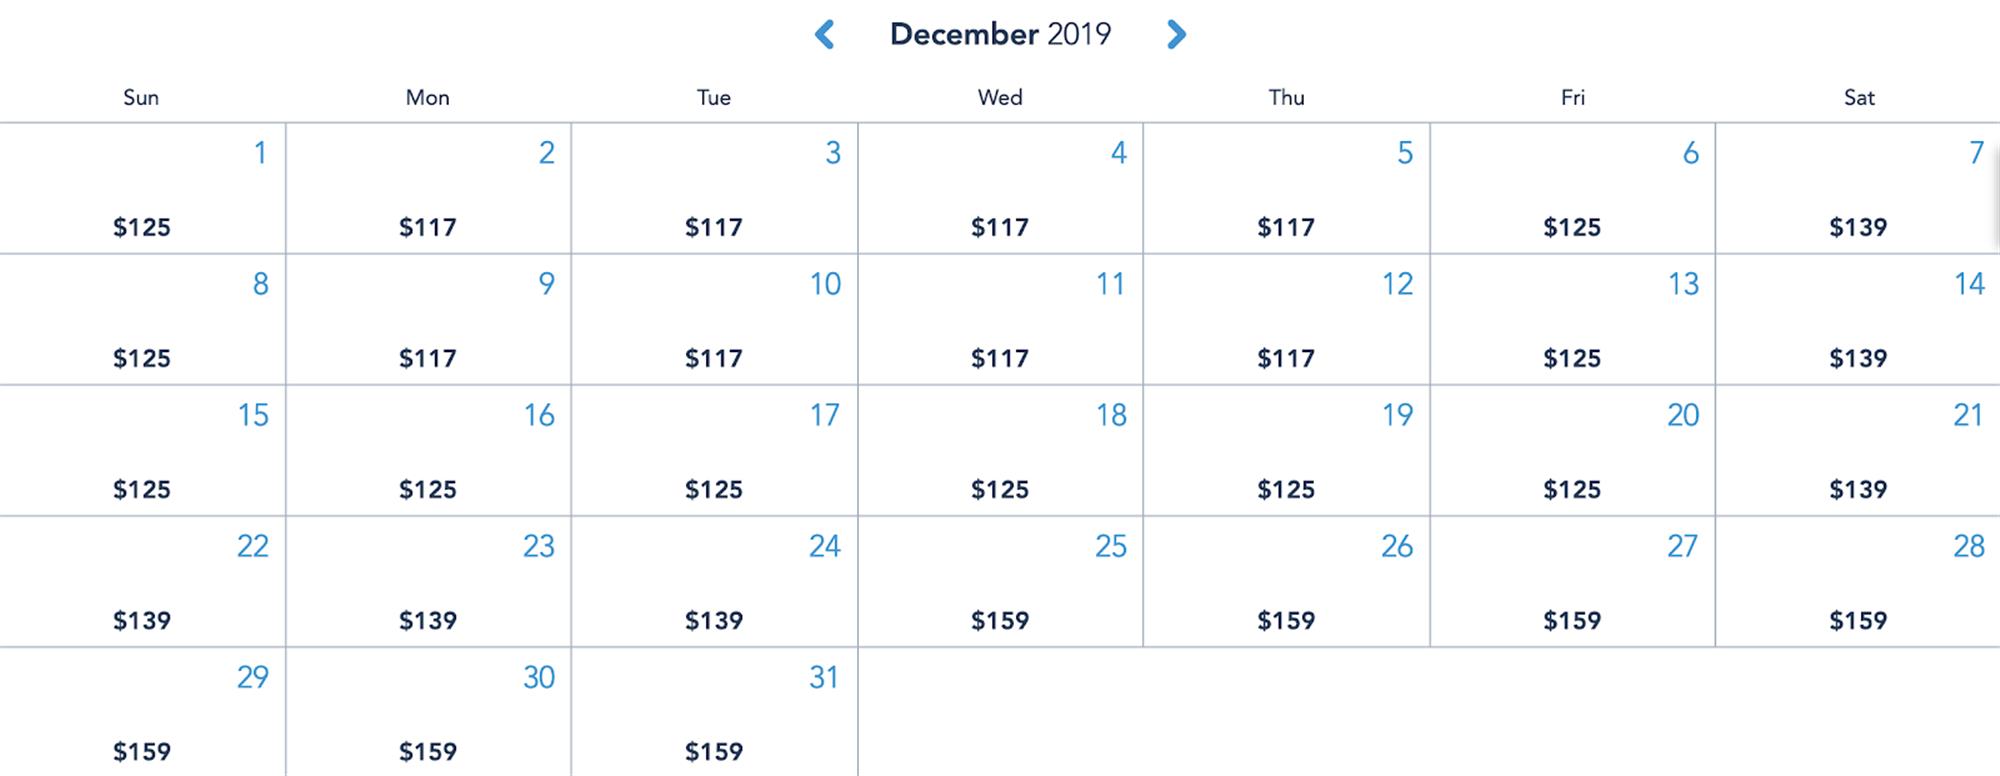The image size is (2000, 776).
Task: Select December 12 at $117
Action: click(1286, 320)
